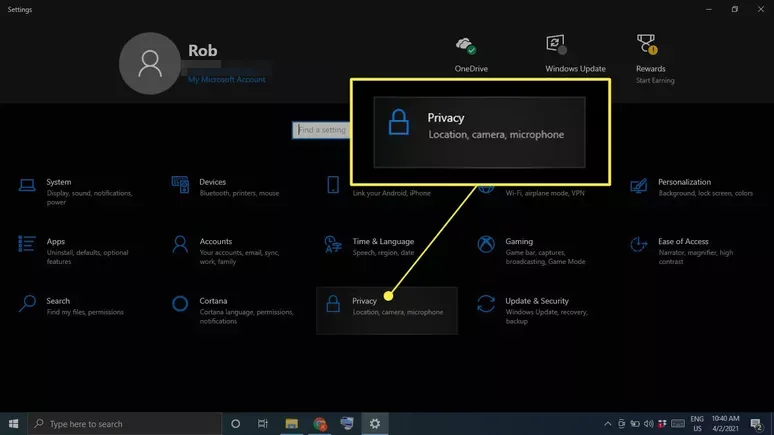Click the Rewards trophy icon

647,44
